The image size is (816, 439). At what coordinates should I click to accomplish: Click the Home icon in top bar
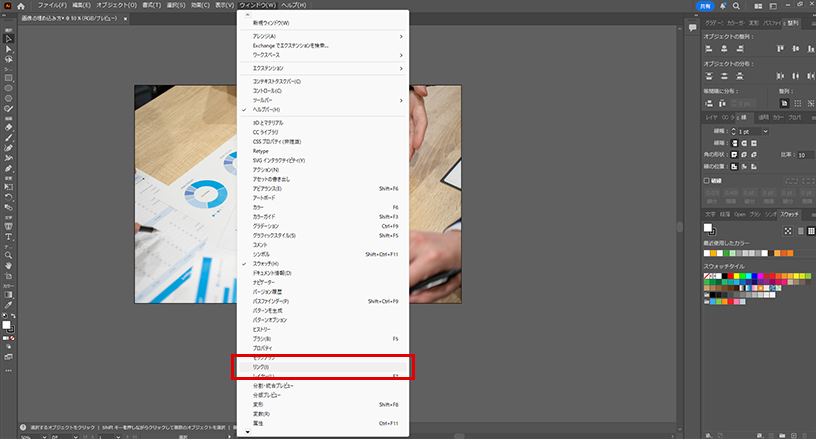[x=20, y=6]
